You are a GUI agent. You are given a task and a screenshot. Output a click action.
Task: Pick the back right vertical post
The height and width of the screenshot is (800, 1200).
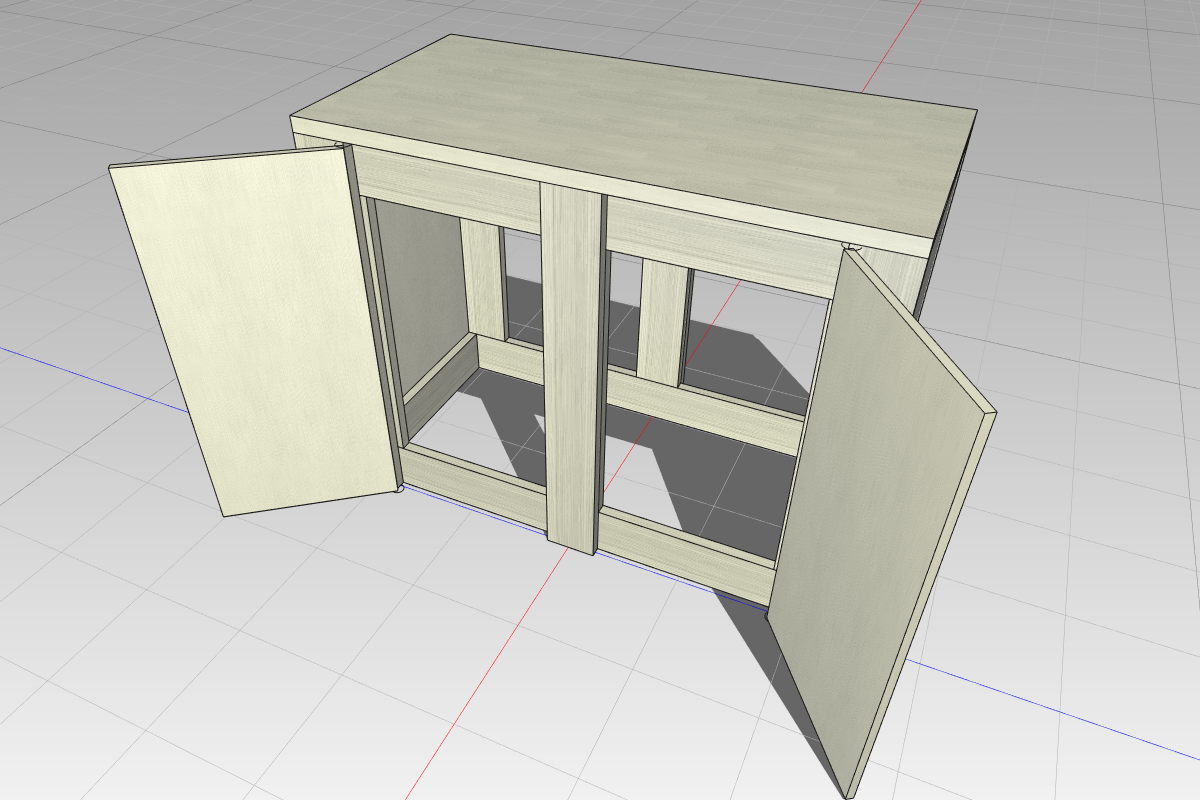click(661, 320)
